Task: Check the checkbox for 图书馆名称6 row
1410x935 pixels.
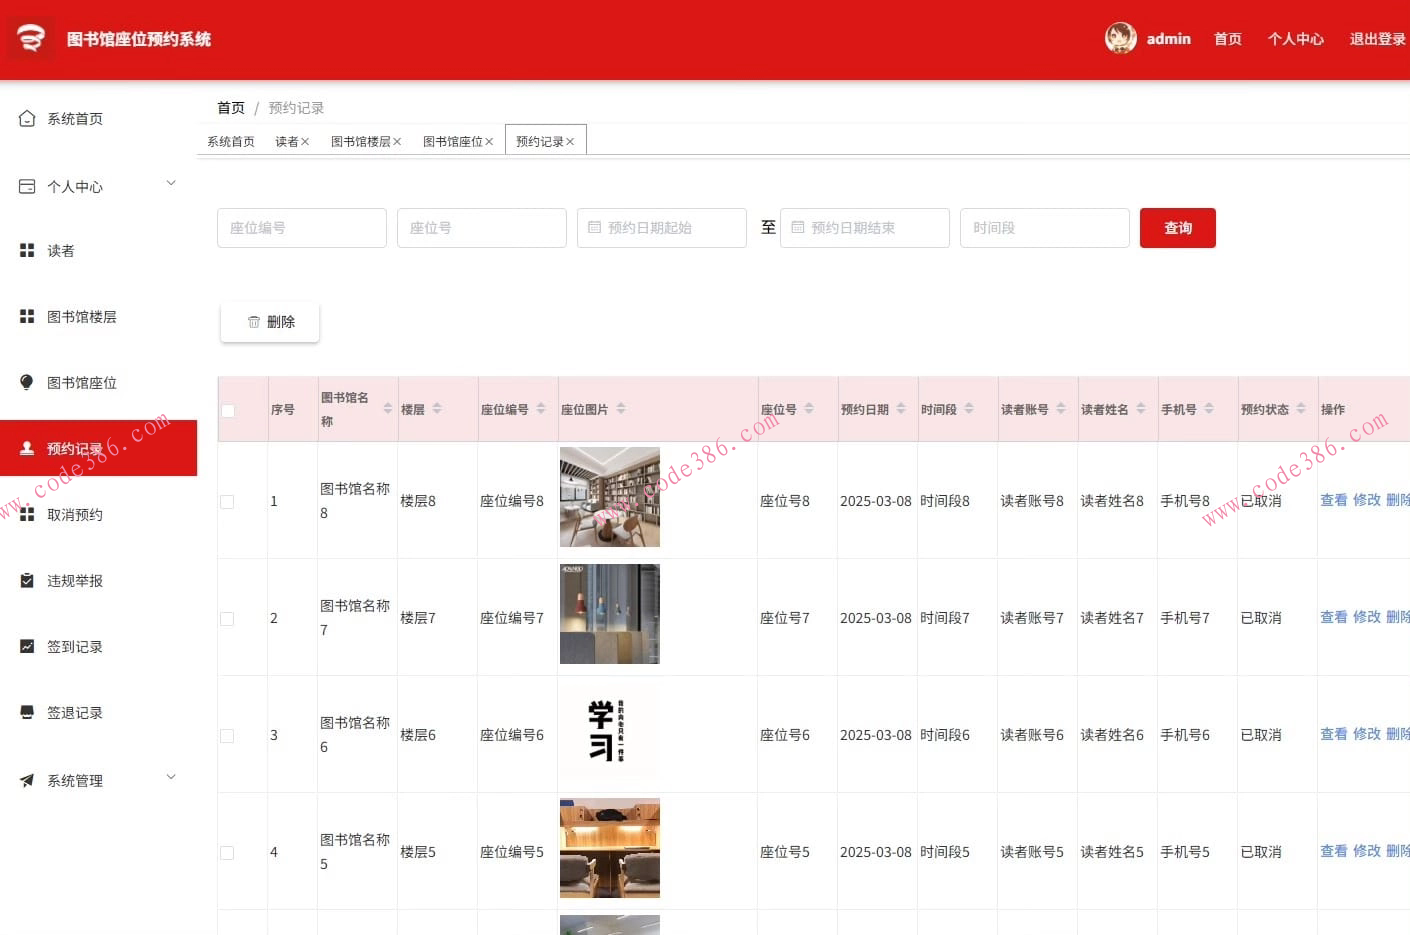Action: coord(227,735)
